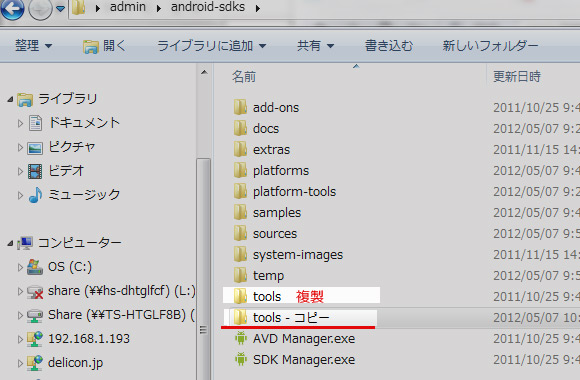Screen dimensions: 580x380
Task: Expand the arrow before admin breadcrumb
Action: point(98,8)
